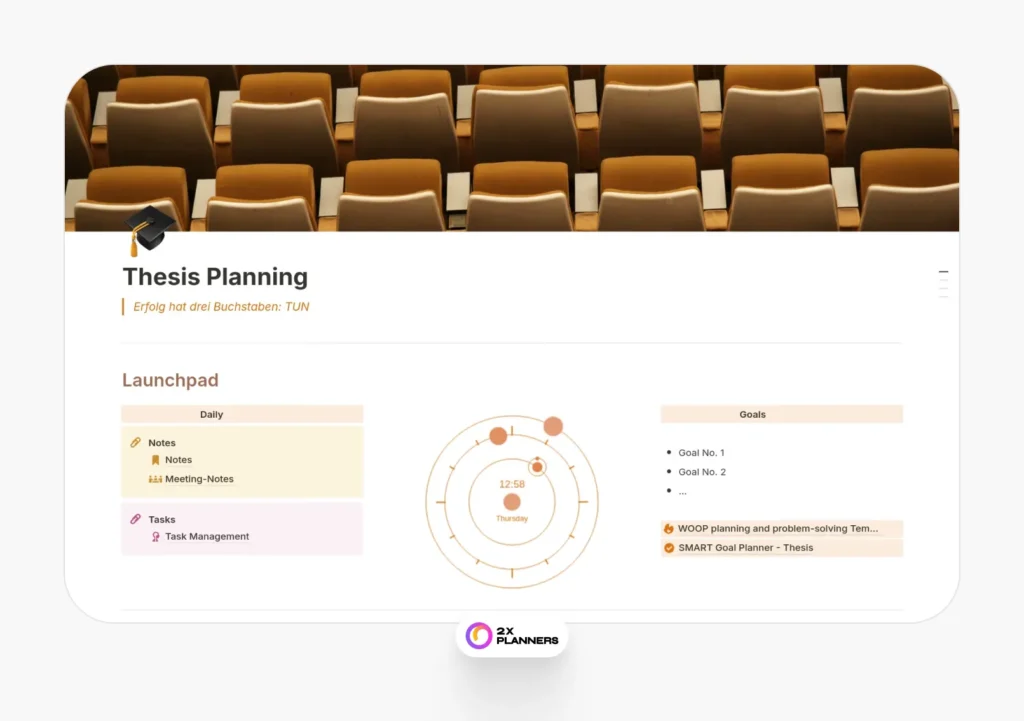
Task: Click the quote Erfolg hat drei Buchstaben TUN
Action: coord(220,306)
